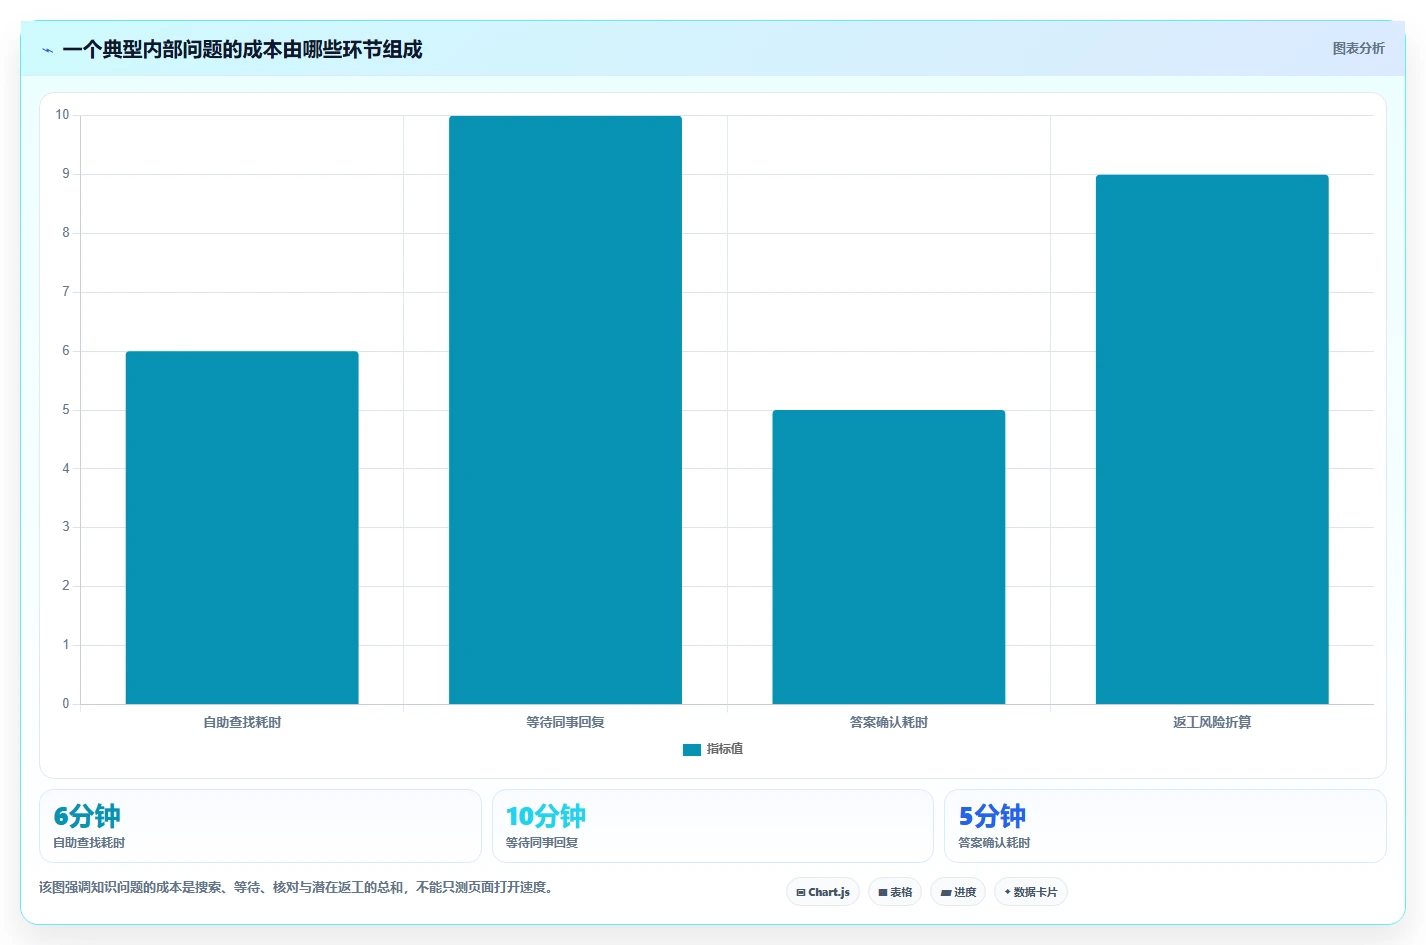Image resolution: width=1426 pixels, height=945 pixels.
Task: Click the 指标值 legend color swatch
Action: pos(692,750)
